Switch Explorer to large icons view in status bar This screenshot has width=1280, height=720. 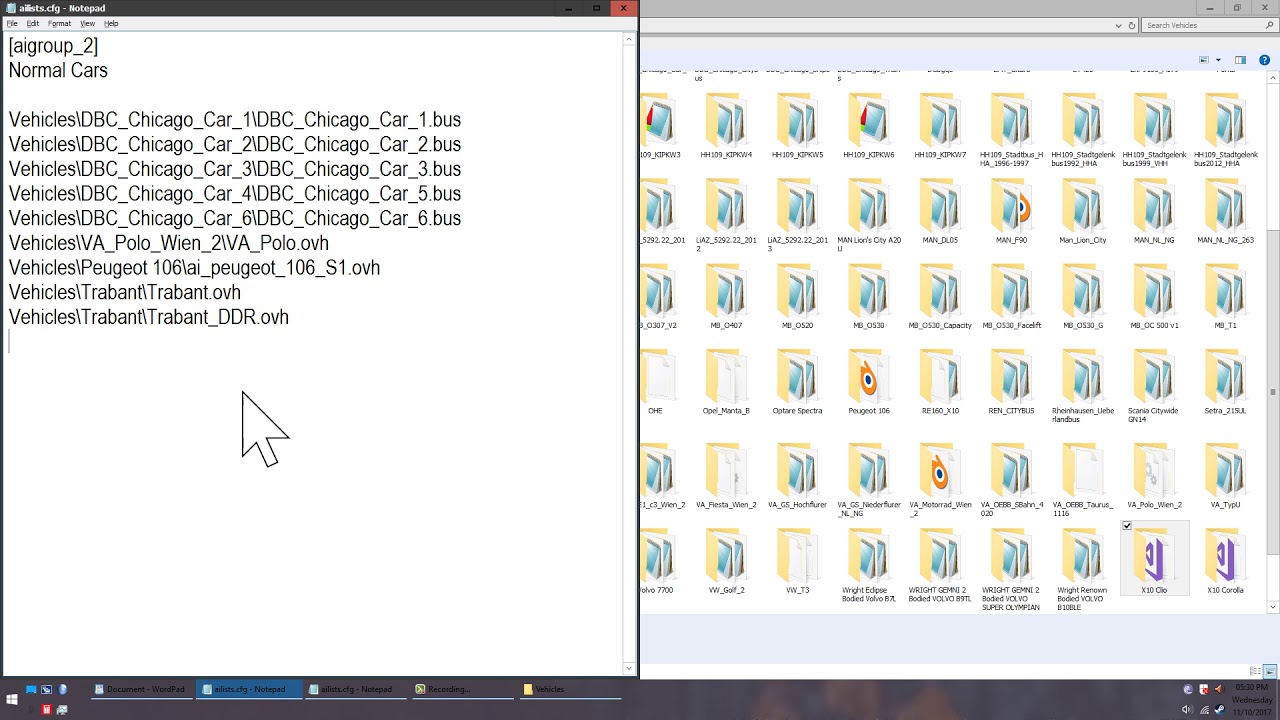point(1269,671)
